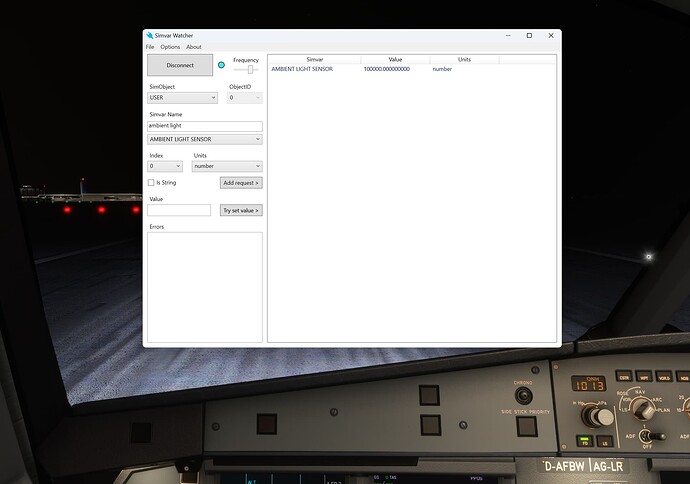The width and height of the screenshot is (690, 484).
Task: Click the Add request button
Action: pos(241,183)
